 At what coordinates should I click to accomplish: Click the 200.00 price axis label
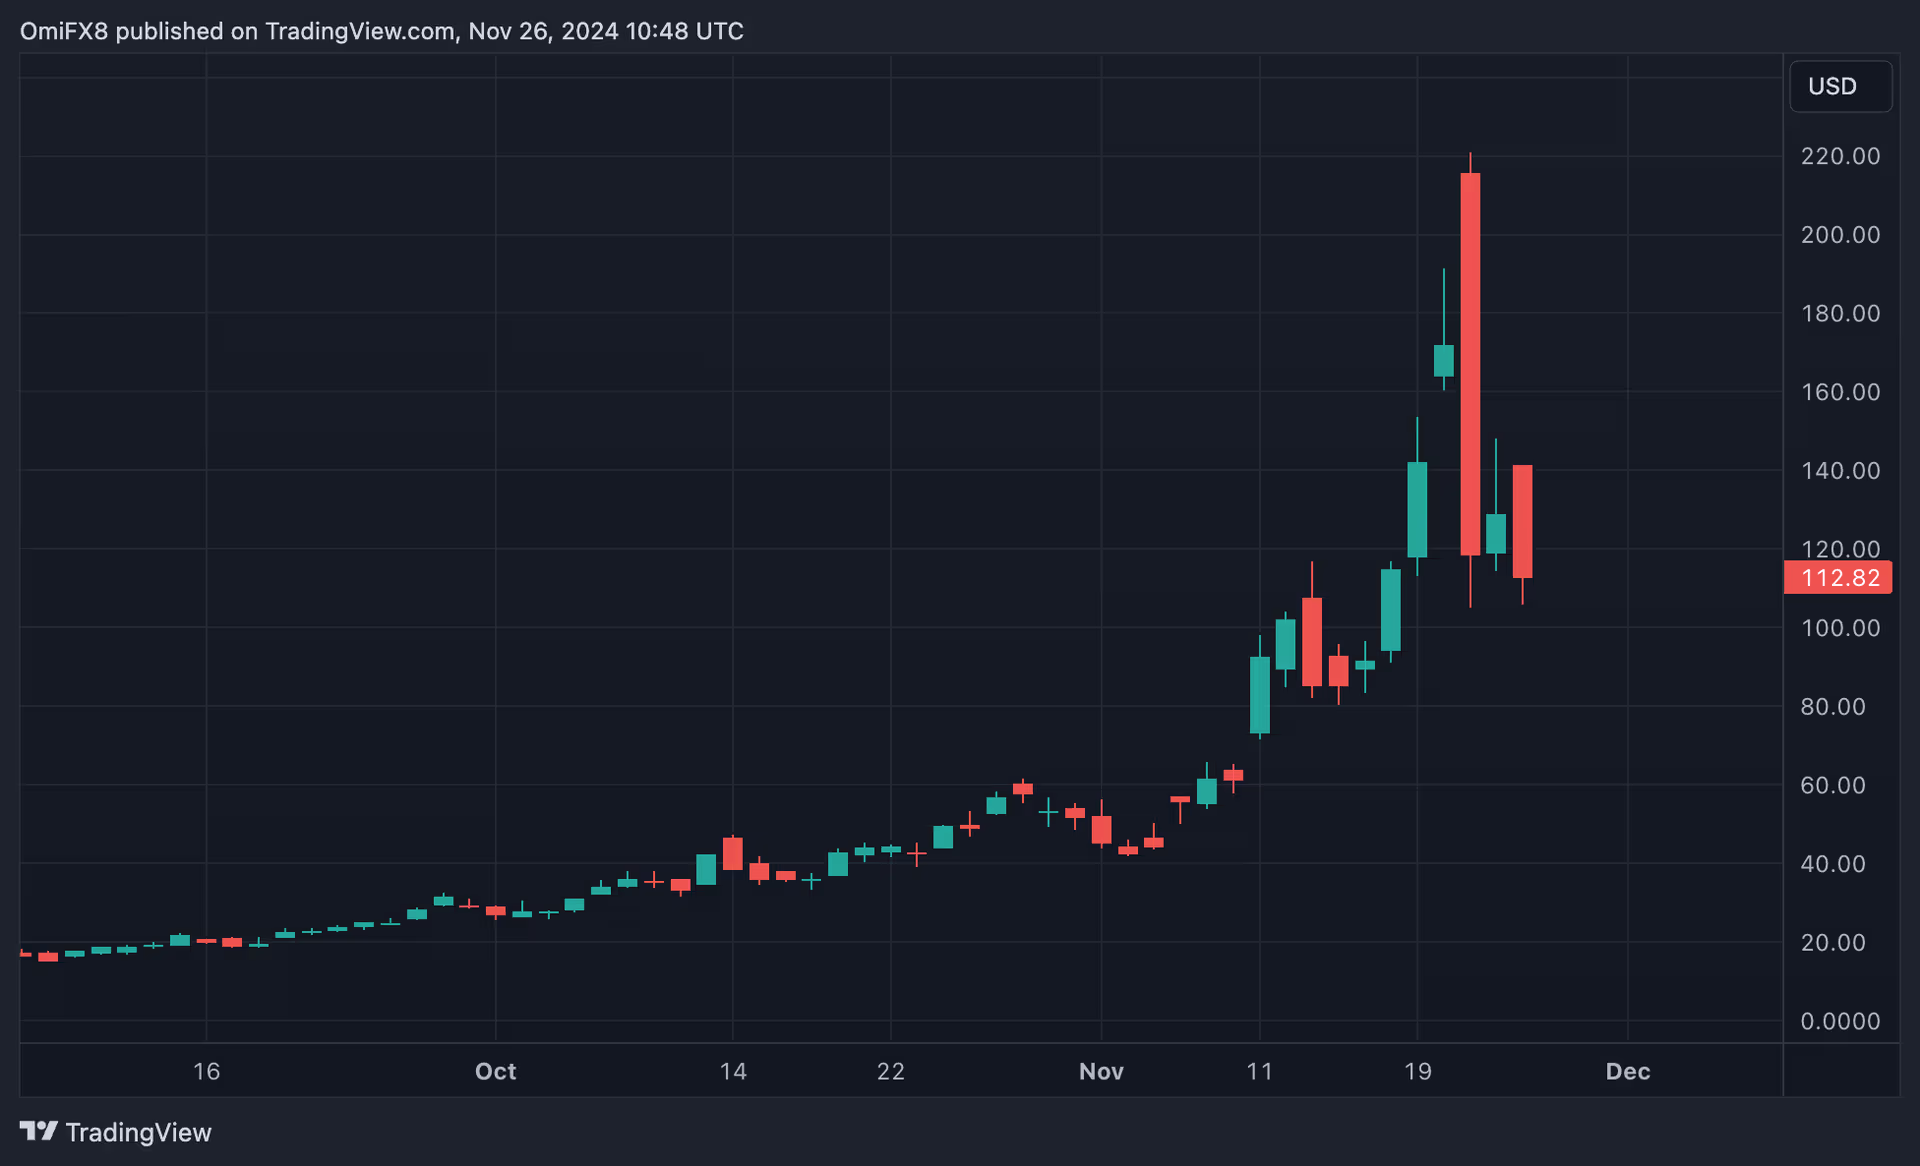tap(1840, 235)
